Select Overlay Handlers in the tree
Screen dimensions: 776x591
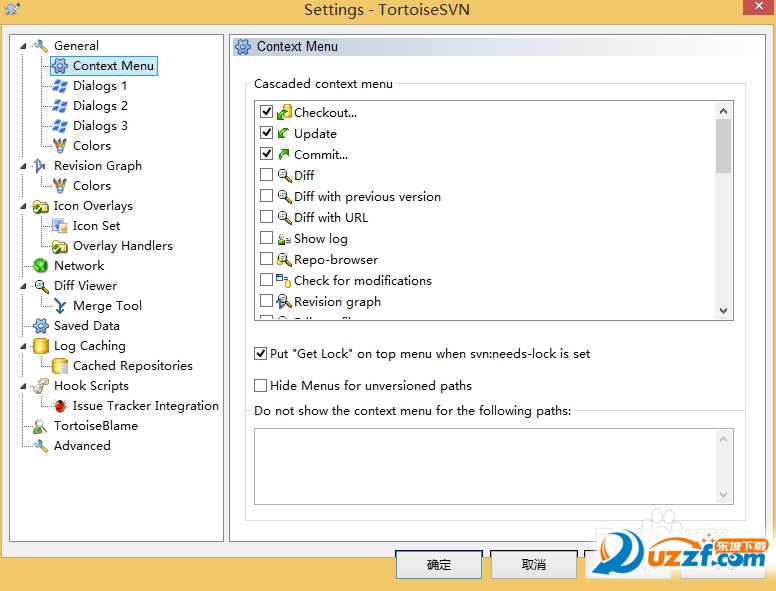[123, 246]
